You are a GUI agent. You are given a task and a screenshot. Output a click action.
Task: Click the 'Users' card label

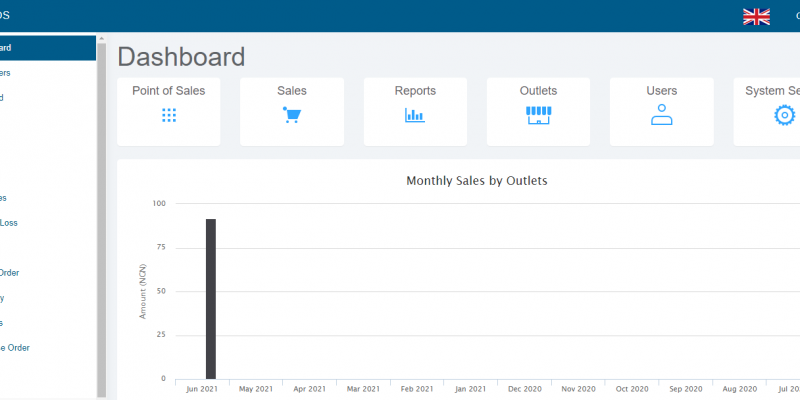pos(661,91)
